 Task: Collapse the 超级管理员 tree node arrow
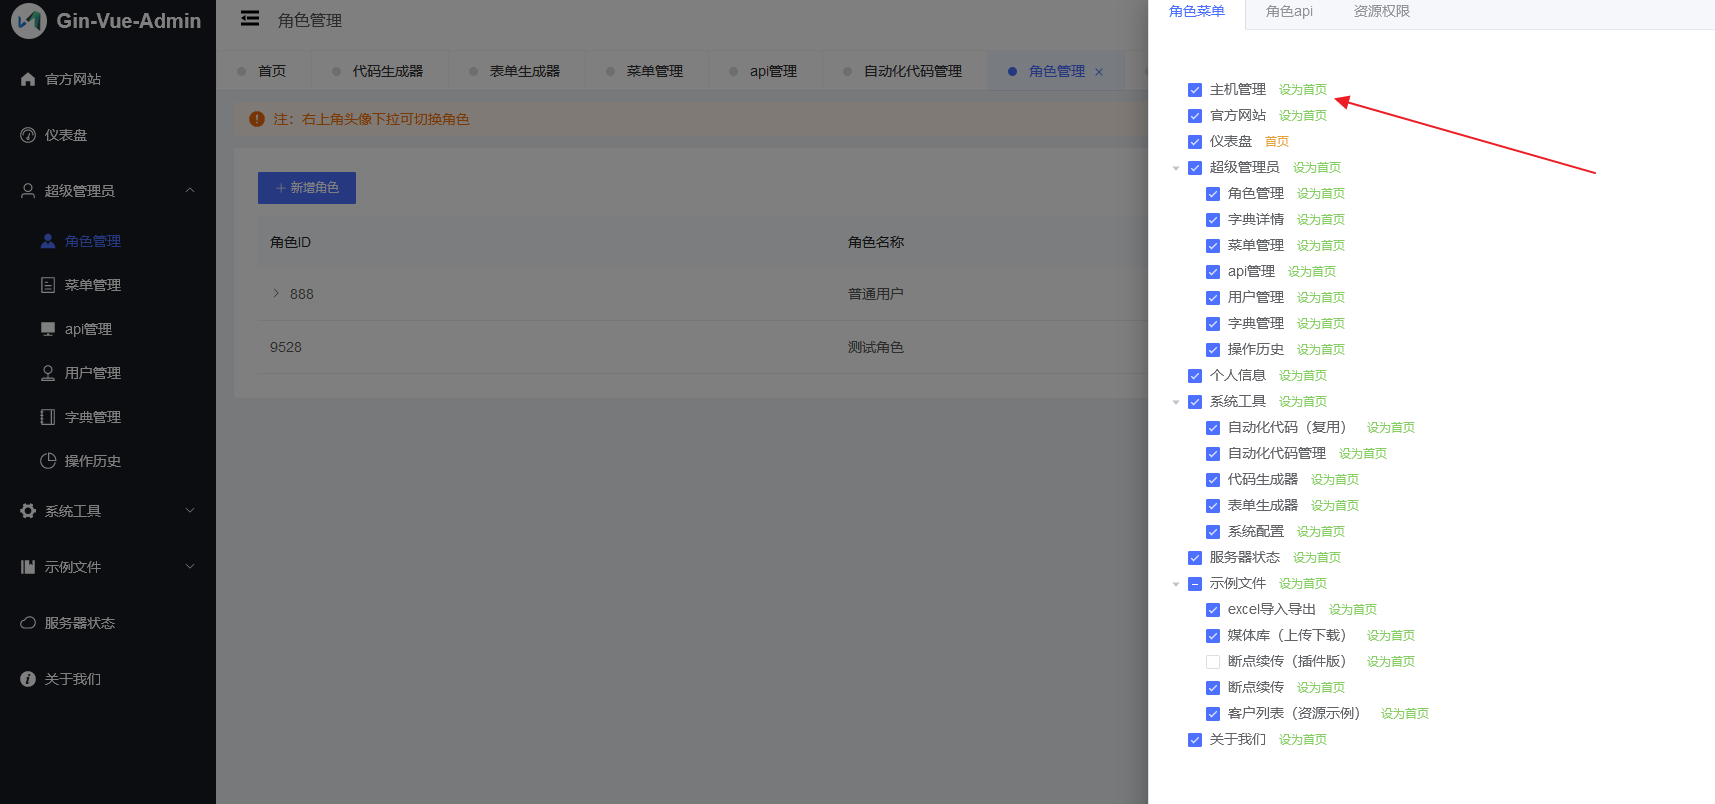click(x=1176, y=168)
